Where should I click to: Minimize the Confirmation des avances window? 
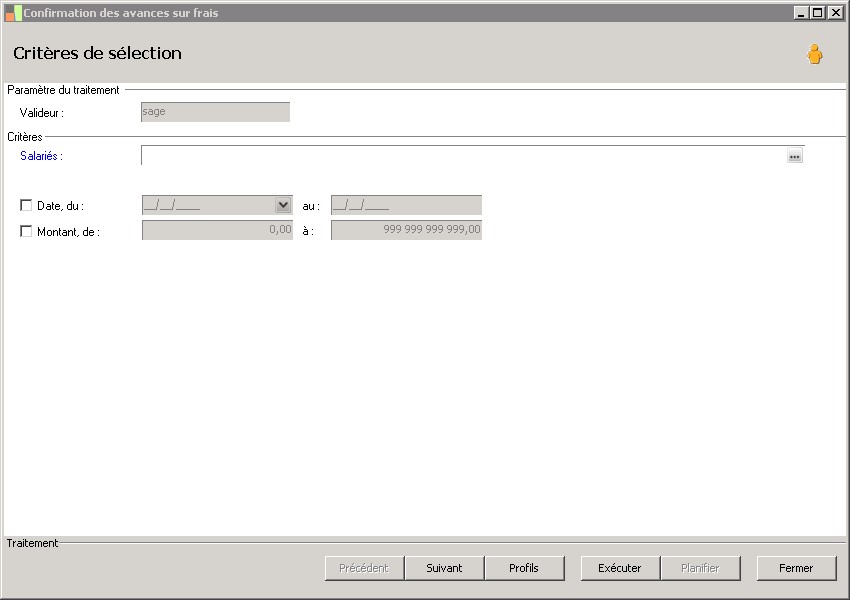(x=801, y=12)
